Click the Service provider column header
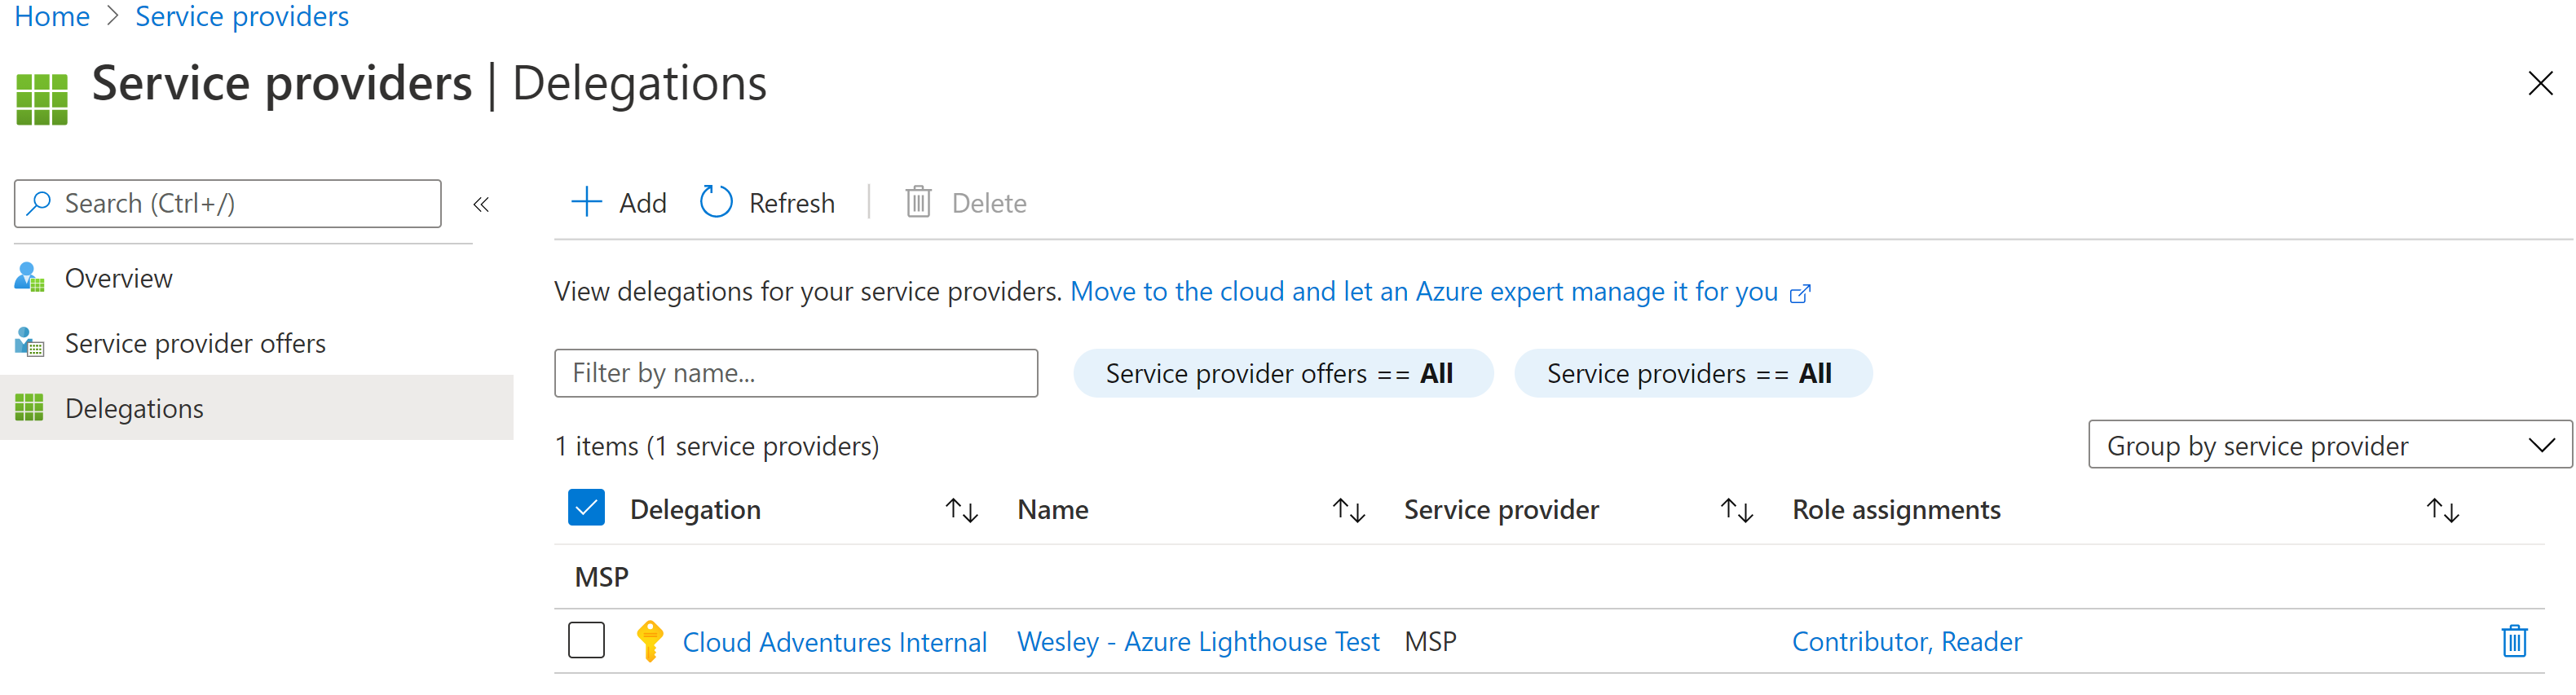The width and height of the screenshot is (2576, 695). pyautogui.click(x=1501, y=510)
